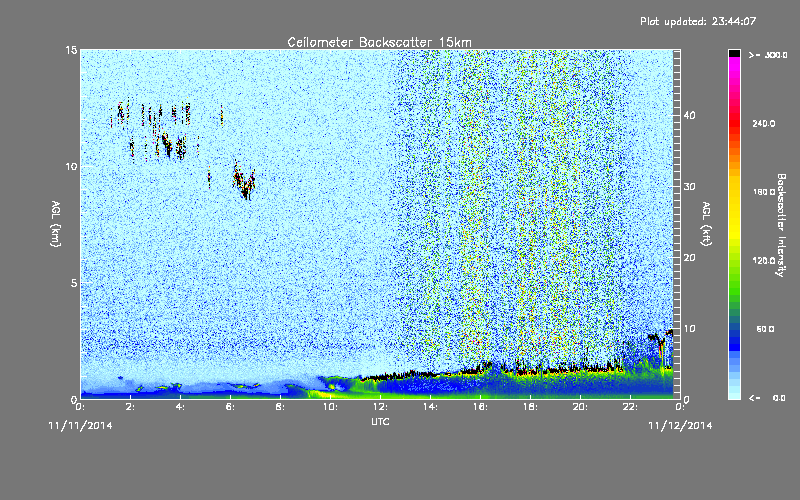
Task: Click the "AGL (km)" left axis label
Action: [56, 223]
